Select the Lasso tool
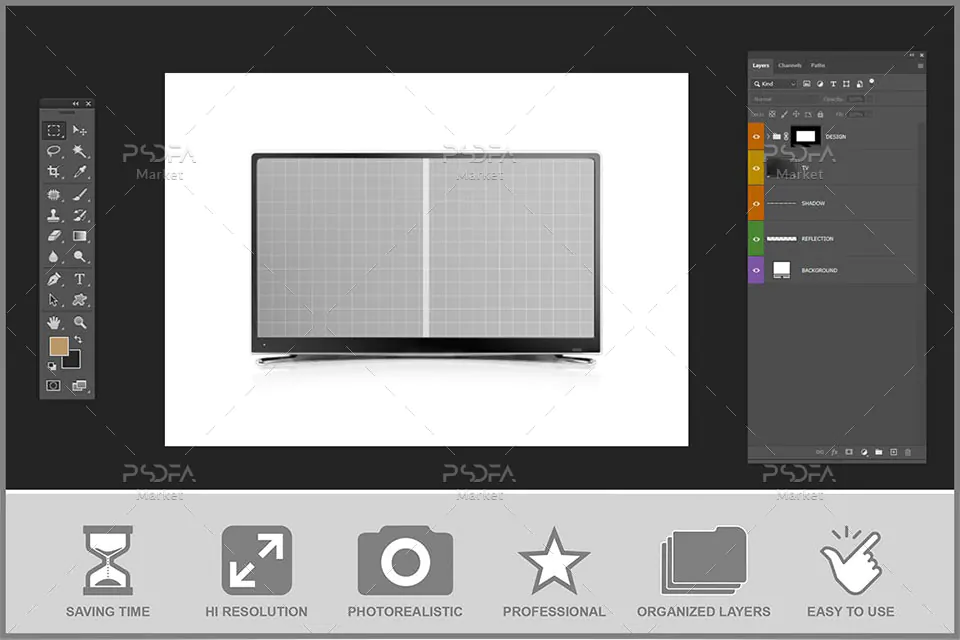 point(54,151)
